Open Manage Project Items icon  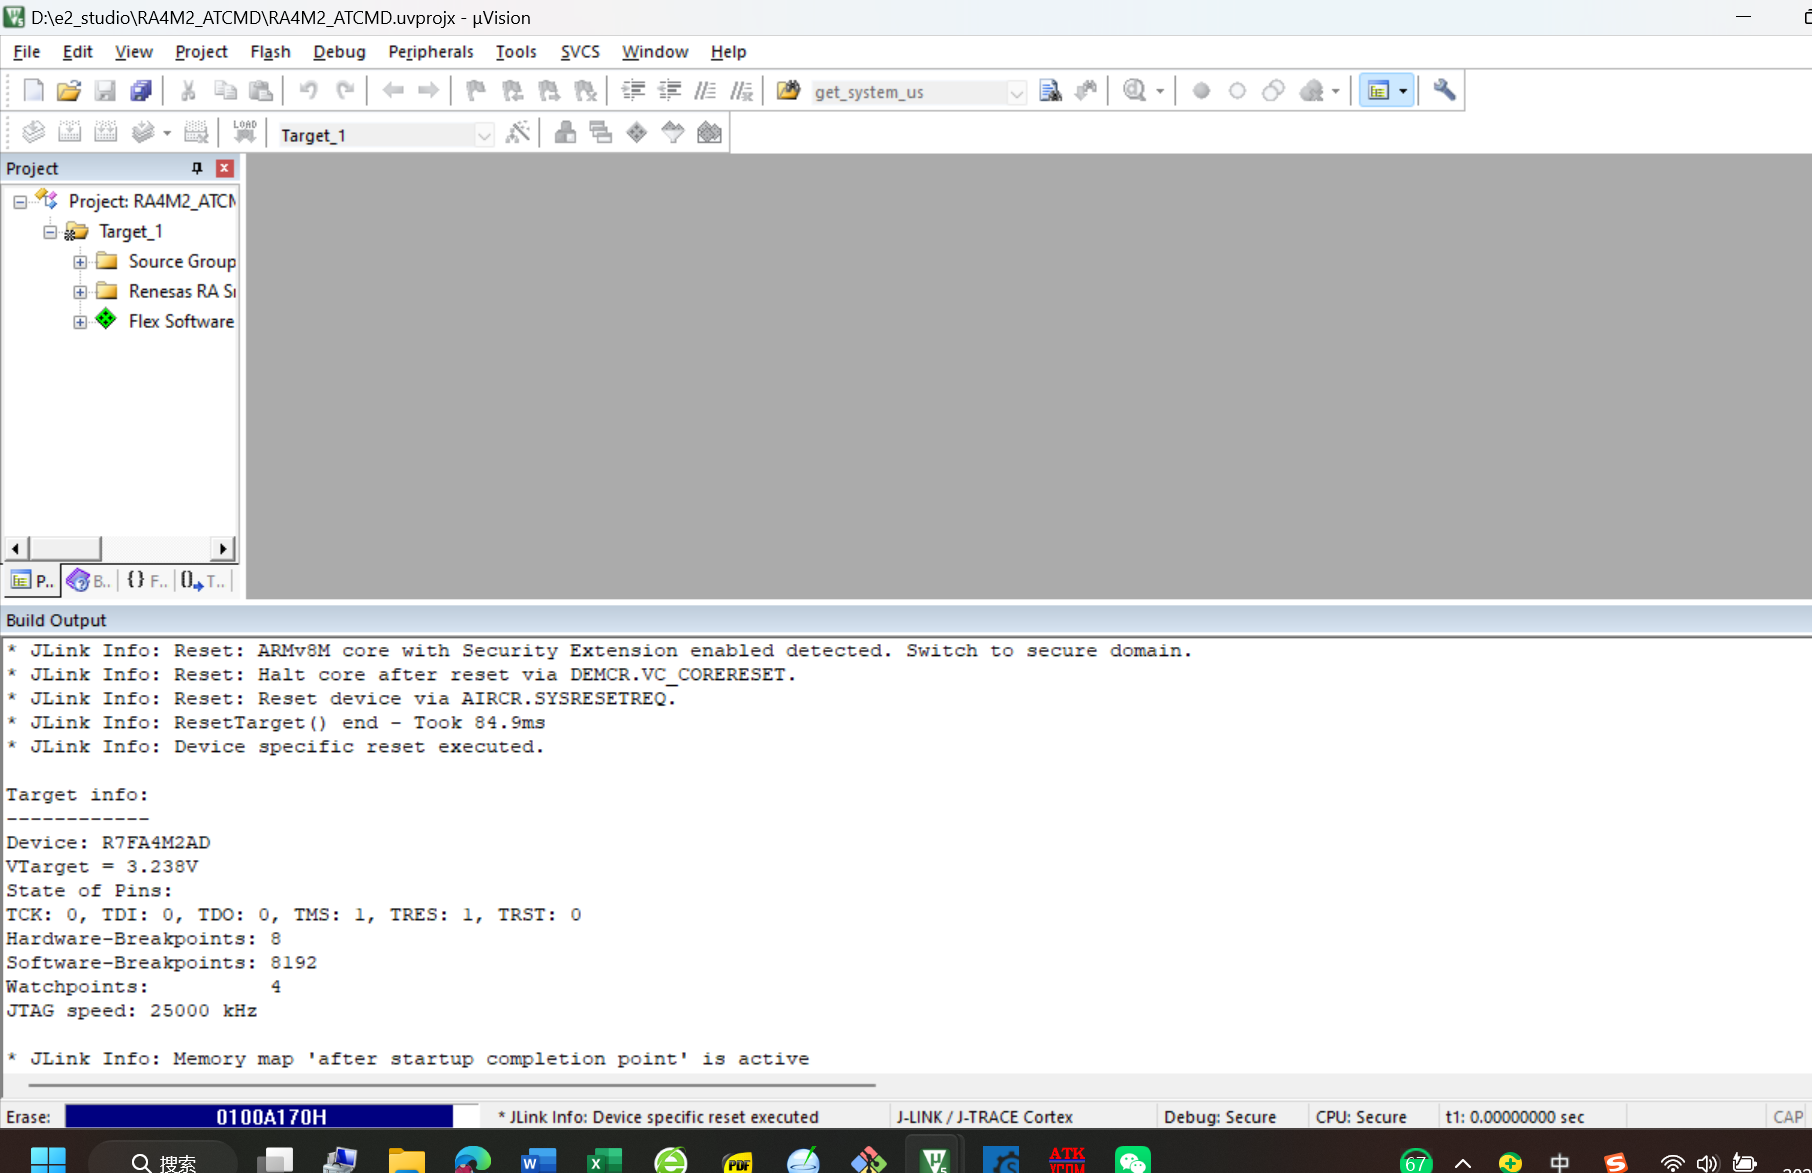point(565,133)
